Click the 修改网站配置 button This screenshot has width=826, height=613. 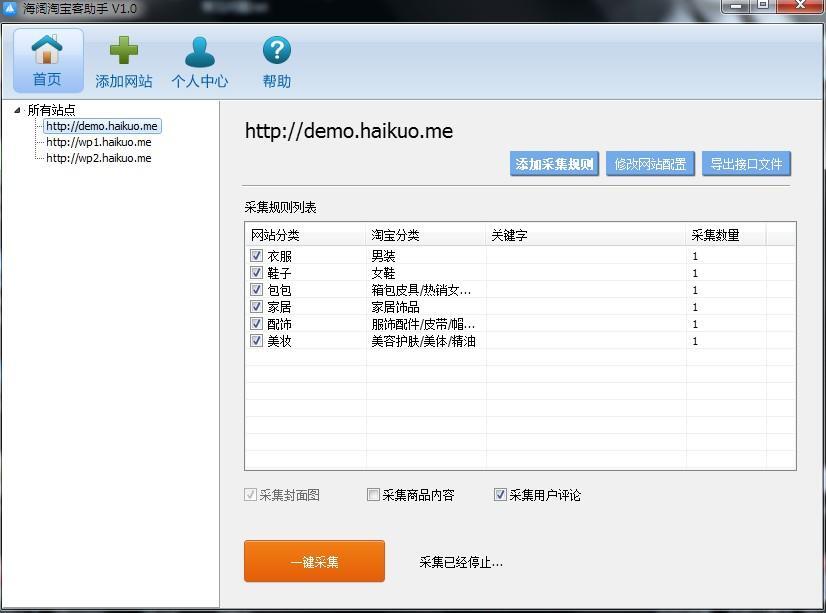(x=650, y=164)
